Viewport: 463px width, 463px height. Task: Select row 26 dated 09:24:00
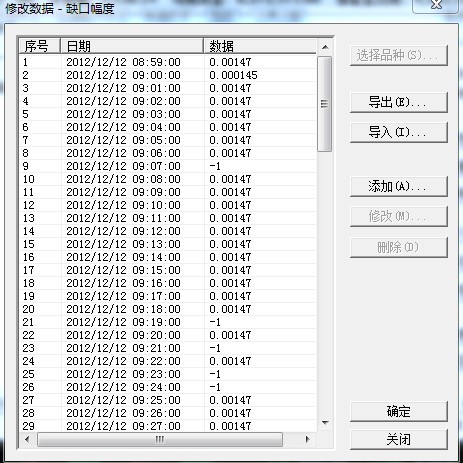(168, 387)
